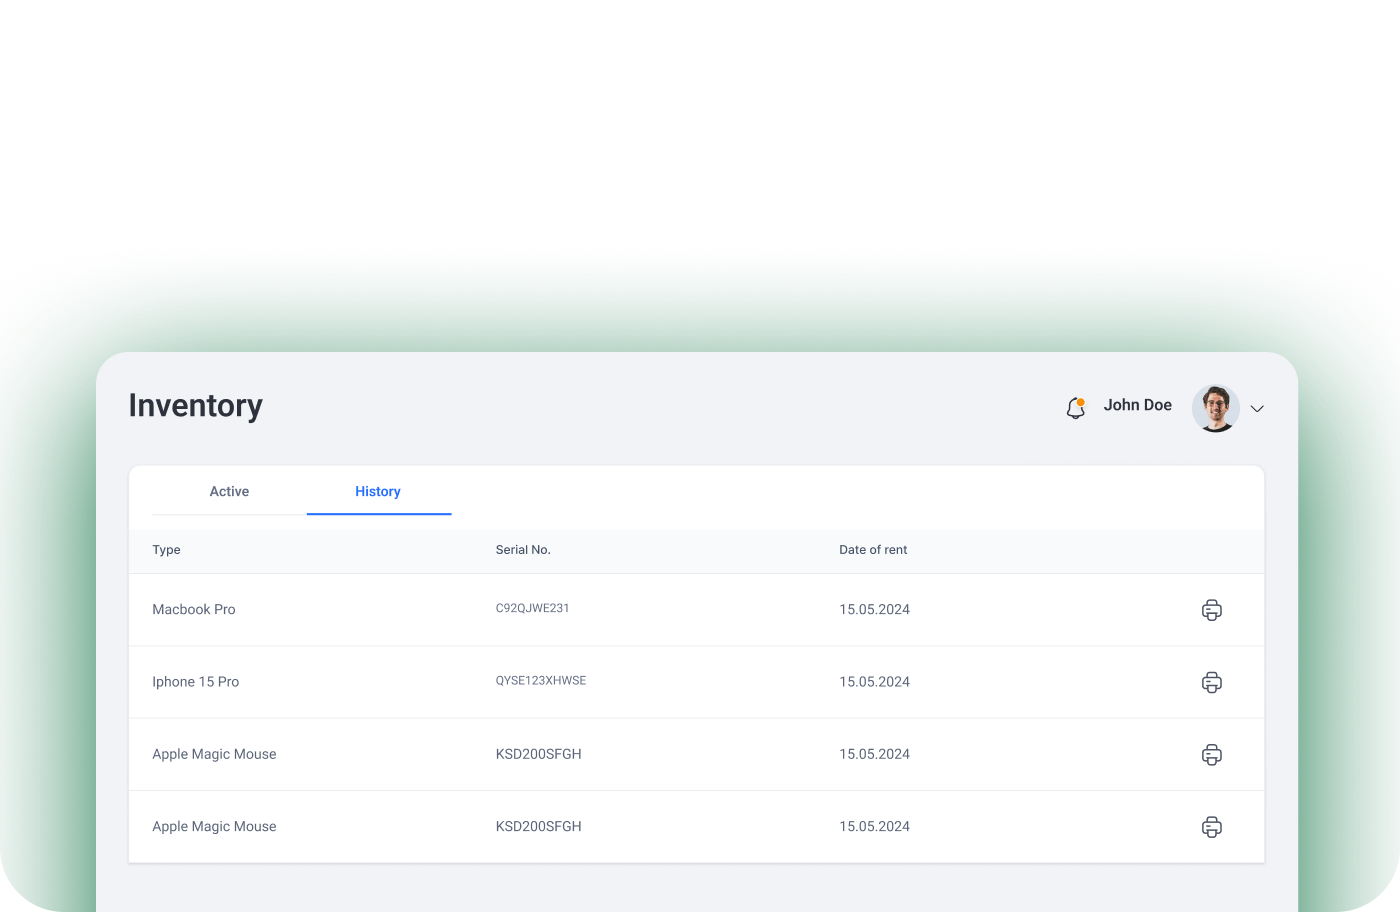The height and width of the screenshot is (912, 1400).
Task: Click John Doe's profile avatar
Action: click(x=1216, y=408)
